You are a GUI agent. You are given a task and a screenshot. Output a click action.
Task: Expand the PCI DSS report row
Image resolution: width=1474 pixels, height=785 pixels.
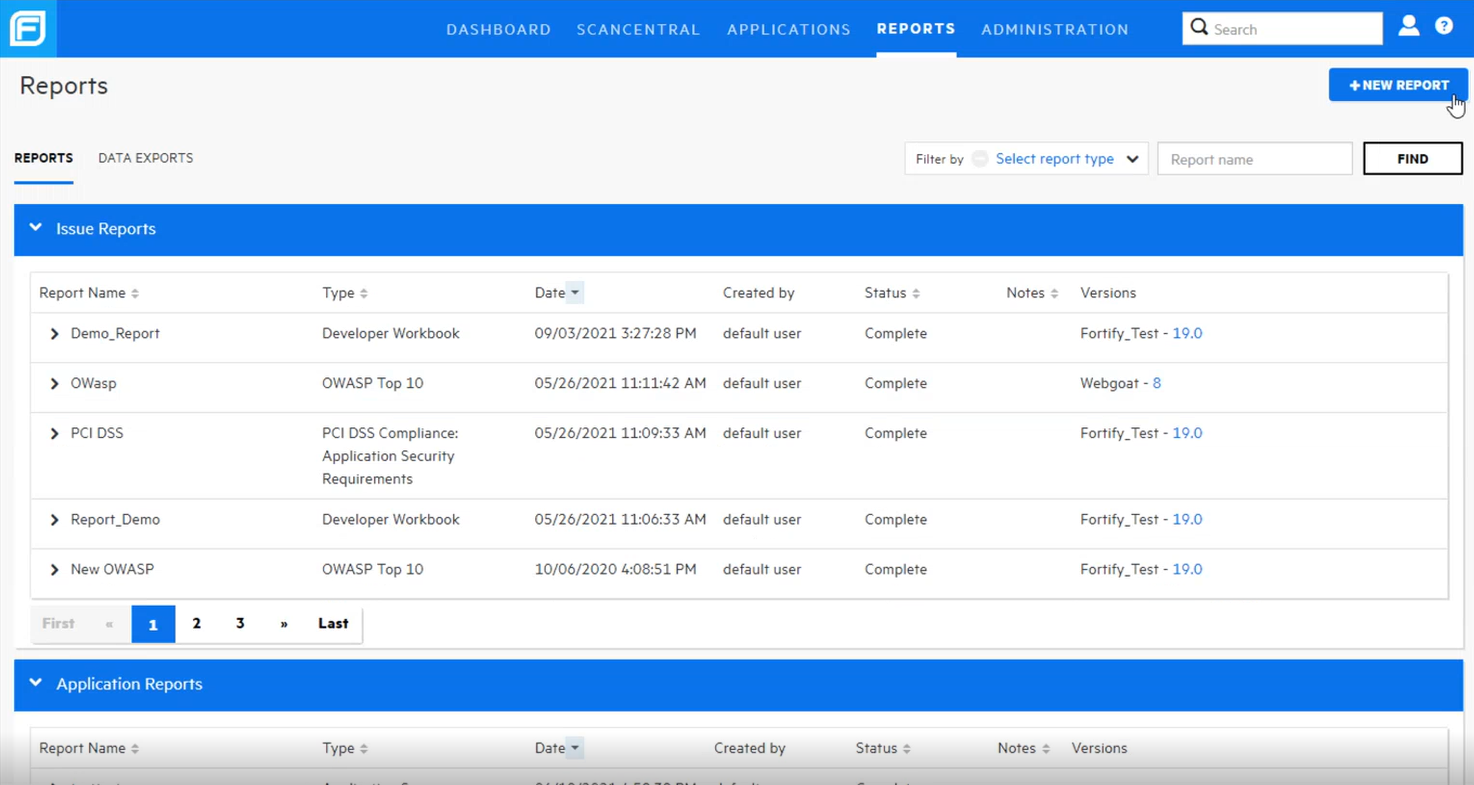pos(55,434)
